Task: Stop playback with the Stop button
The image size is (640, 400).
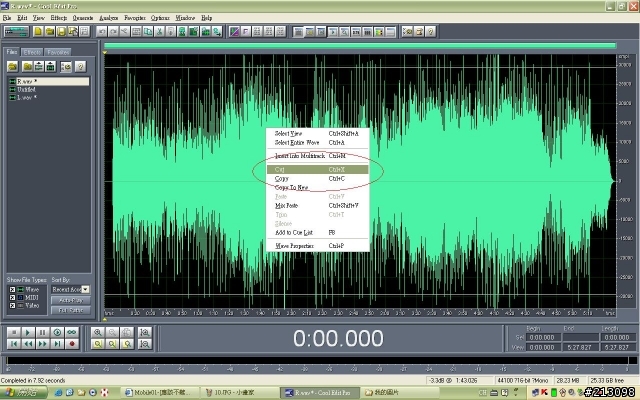Action: [13, 332]
